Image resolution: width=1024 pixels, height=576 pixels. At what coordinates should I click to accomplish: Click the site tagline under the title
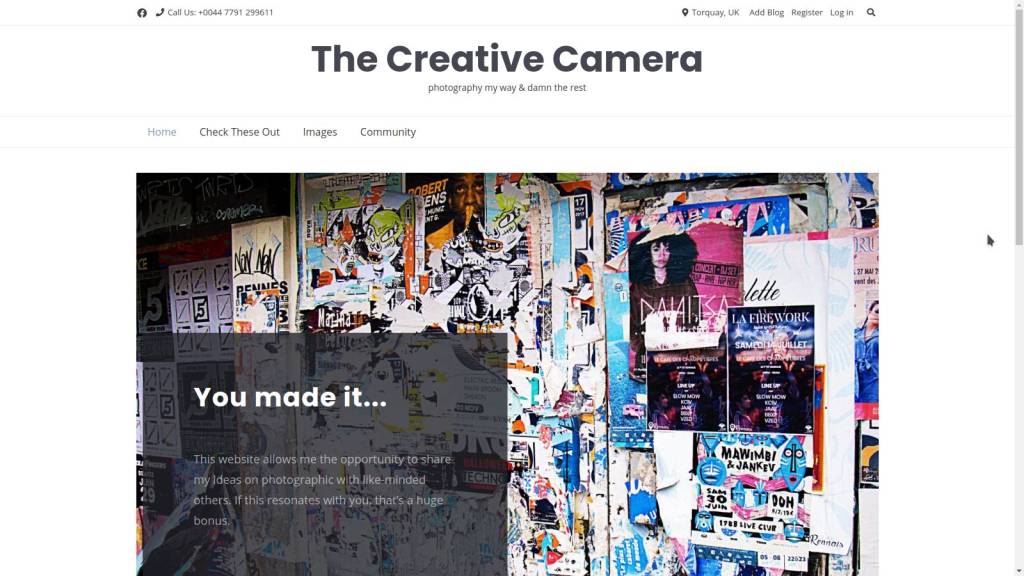click(507, 88)
